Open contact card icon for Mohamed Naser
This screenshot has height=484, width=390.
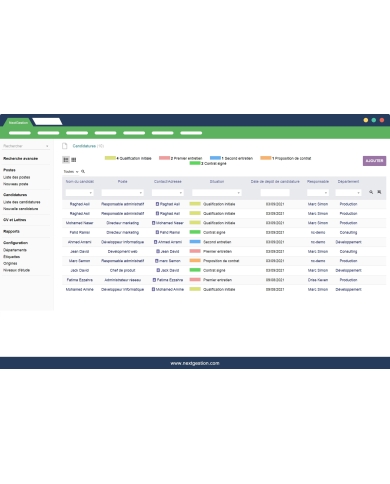pos(153,223)
